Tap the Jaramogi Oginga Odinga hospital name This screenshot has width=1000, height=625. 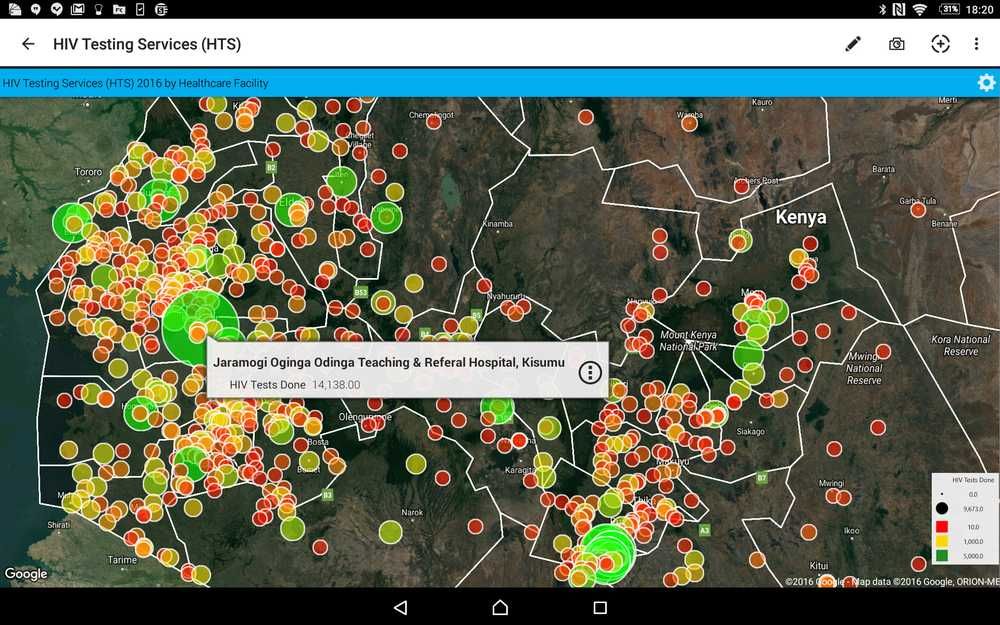(388, 362)
